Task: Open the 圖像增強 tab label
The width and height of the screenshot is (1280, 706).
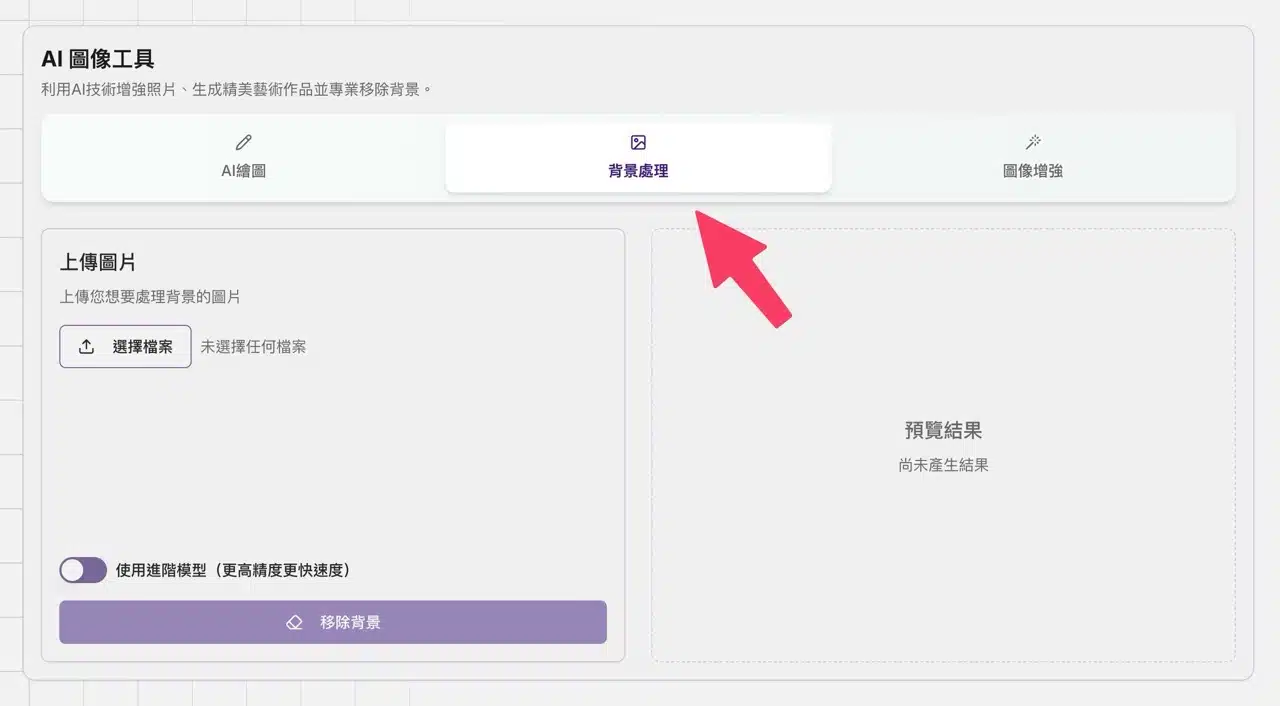Action: [x=1033, y=171]
